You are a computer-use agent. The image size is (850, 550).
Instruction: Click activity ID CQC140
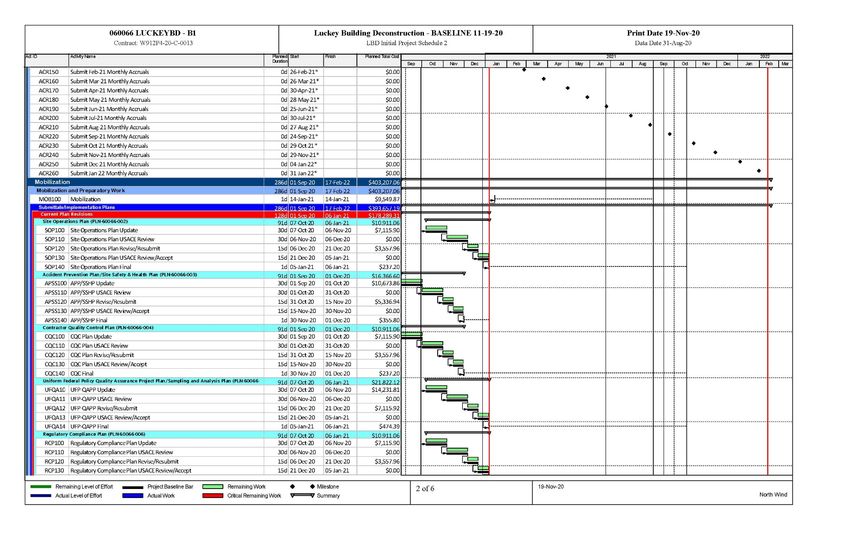tap(55, 373)
